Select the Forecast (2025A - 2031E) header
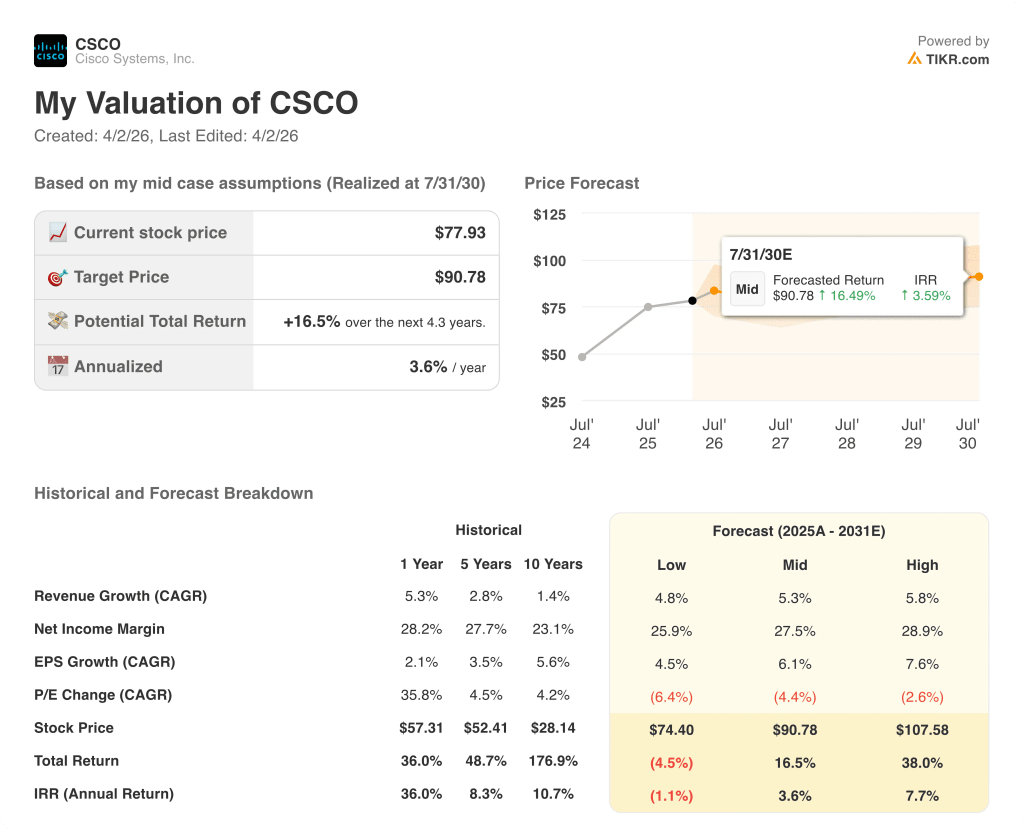Viewport: 1024px width, 832px height. pyautogui.click(x=798, y=531)
